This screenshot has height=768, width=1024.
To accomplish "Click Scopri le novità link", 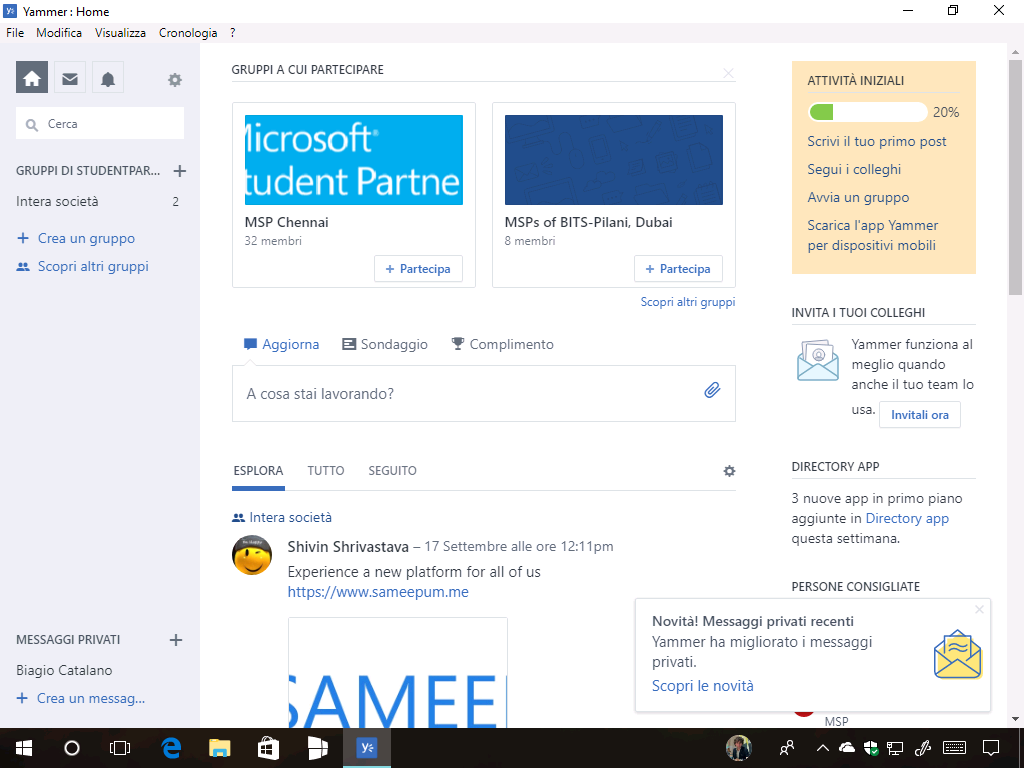I will 703,686.
